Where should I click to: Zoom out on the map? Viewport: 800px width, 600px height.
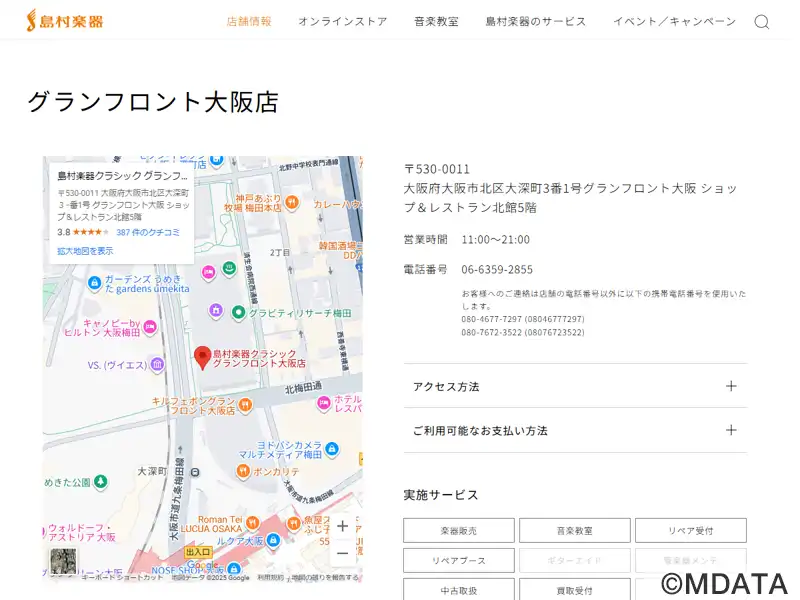click(x=342, y=553)
